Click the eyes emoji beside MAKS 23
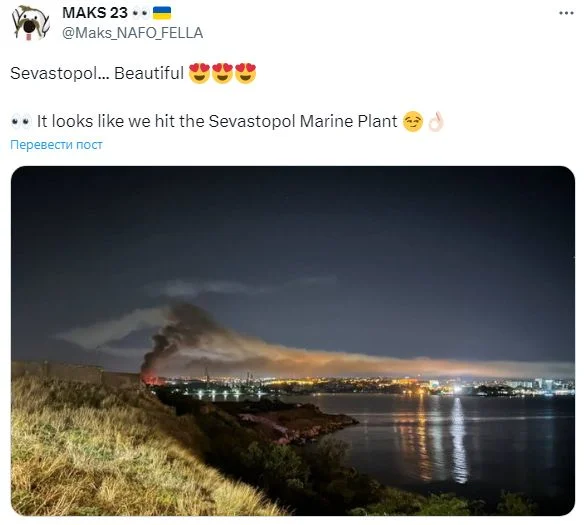The image size is (587, 525). 141,13
